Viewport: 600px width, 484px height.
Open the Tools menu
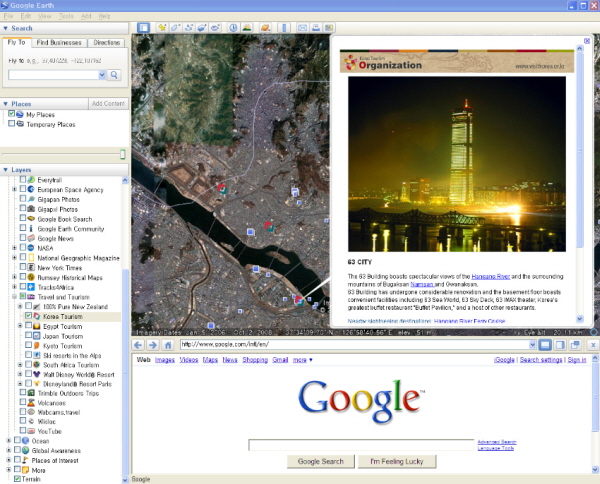click(66, 16)
